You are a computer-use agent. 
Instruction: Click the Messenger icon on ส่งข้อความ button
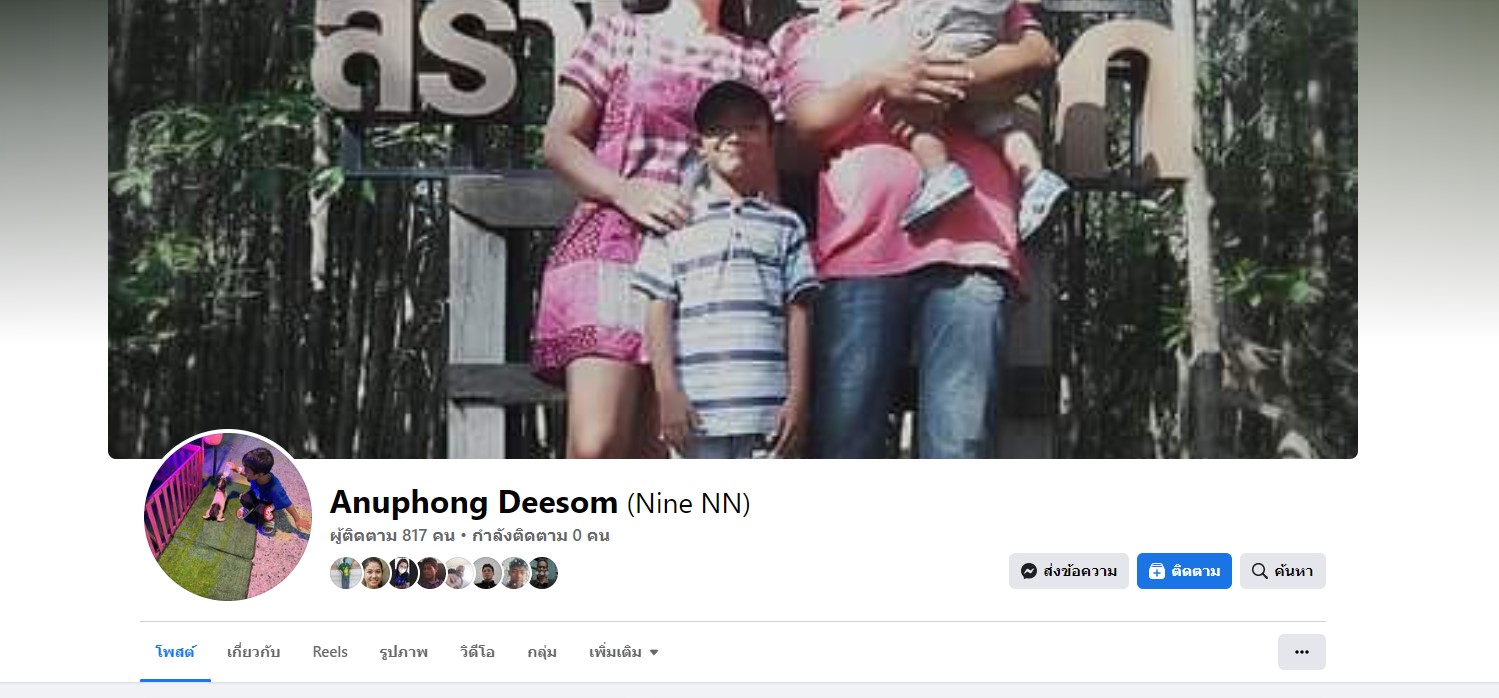pyautogui.click(x=1028, y=571)
